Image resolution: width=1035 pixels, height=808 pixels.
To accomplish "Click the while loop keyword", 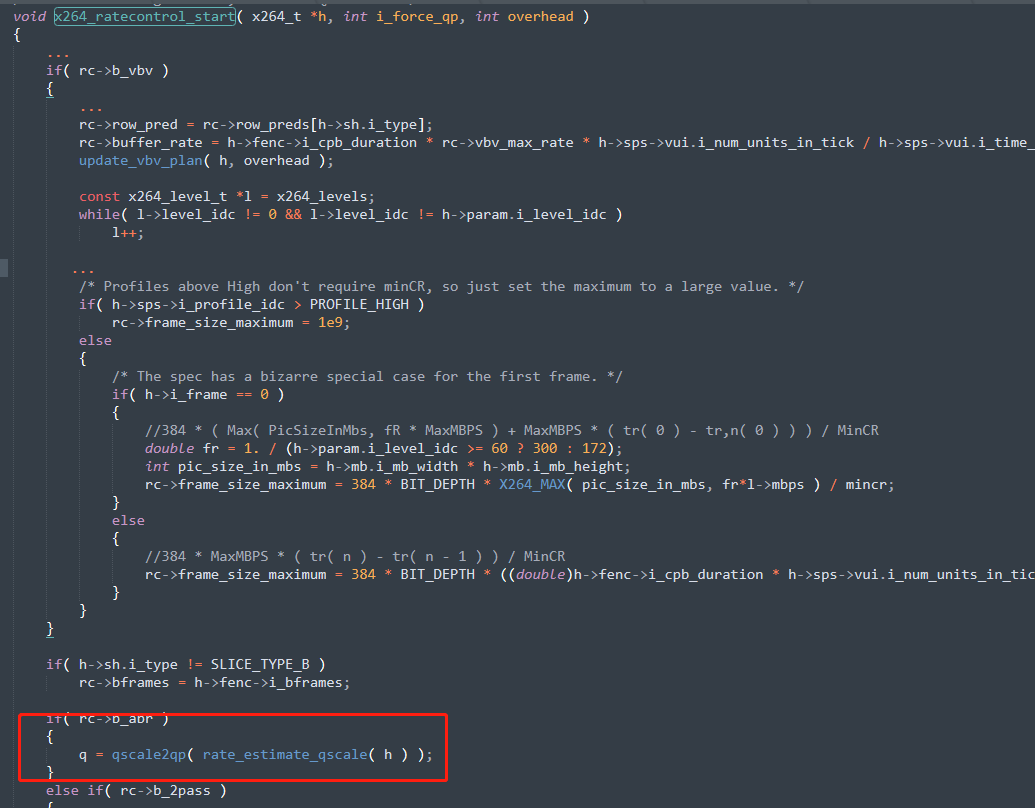I will [100, 215].
